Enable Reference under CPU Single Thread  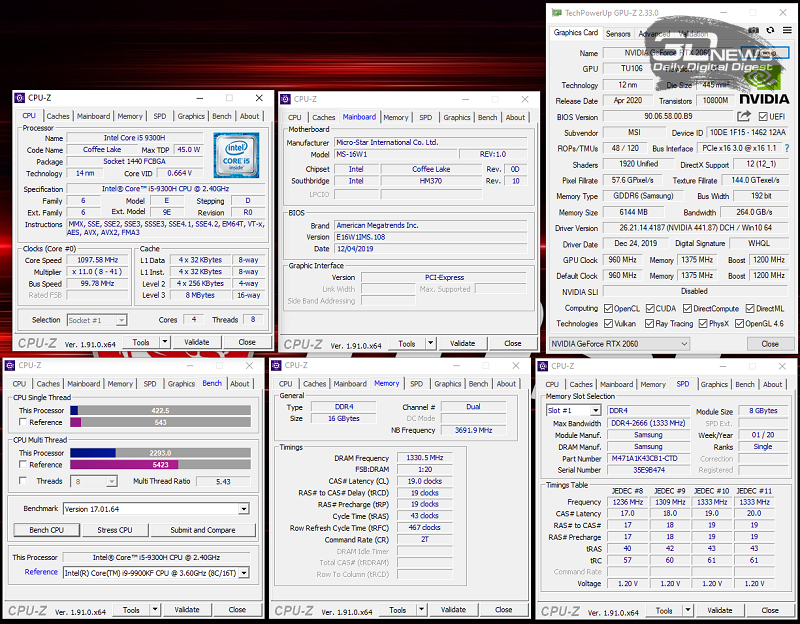click(23, 422)
